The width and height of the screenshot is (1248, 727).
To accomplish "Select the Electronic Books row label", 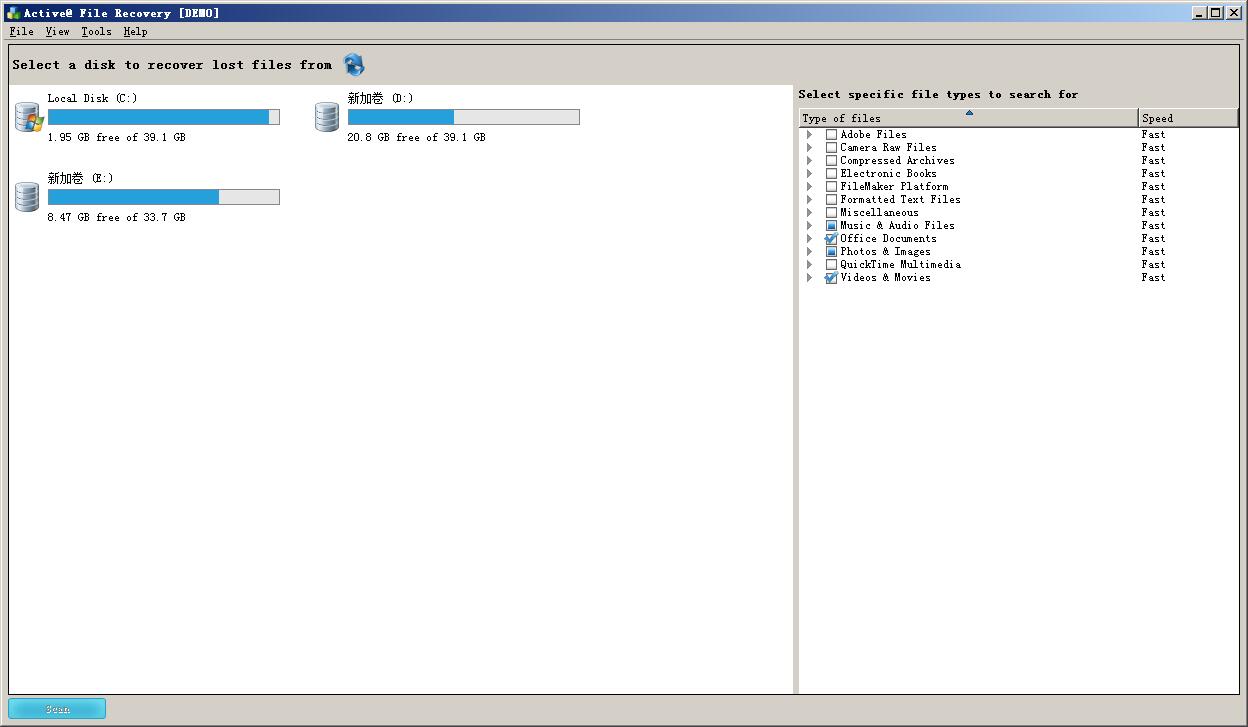I will pos(888,174).
